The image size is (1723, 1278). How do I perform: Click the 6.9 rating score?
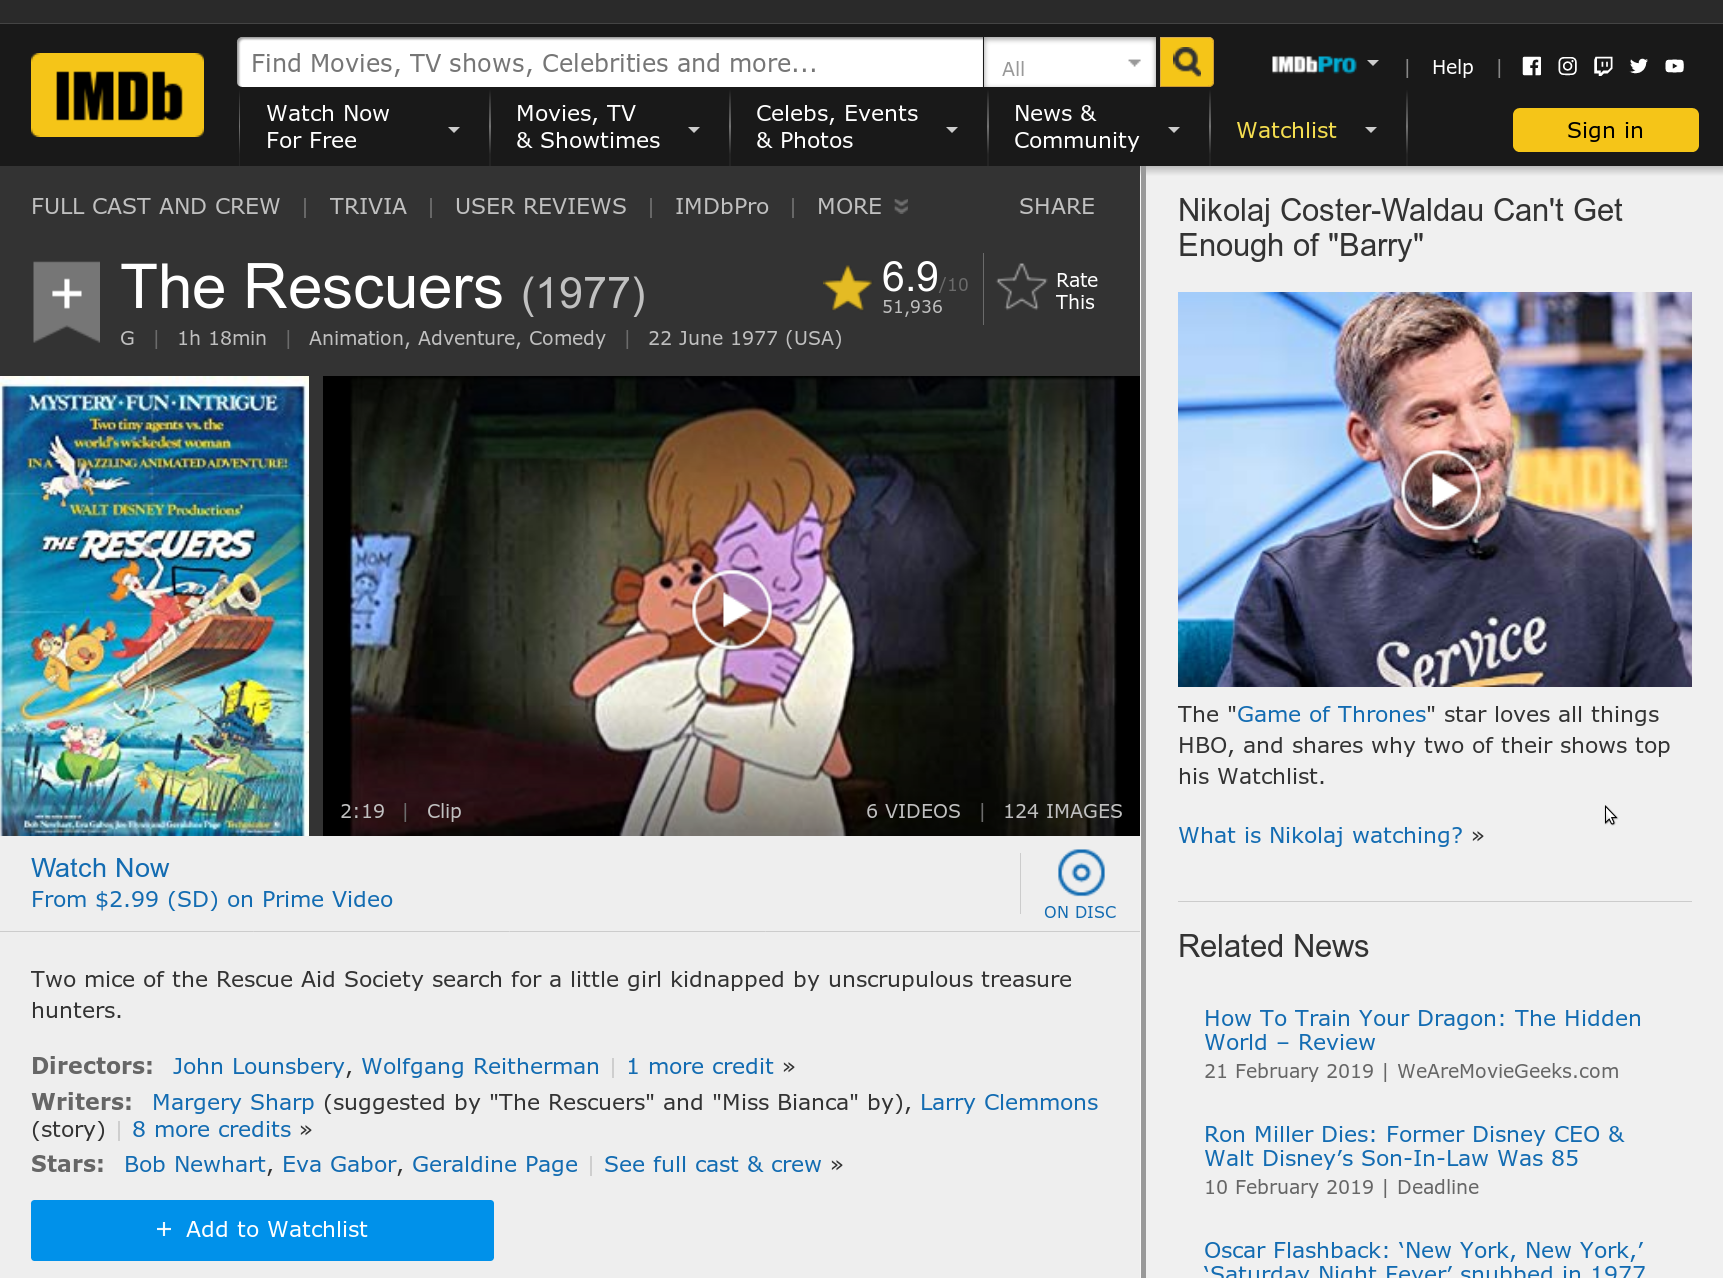pyautogui.click(x=910, y=277)
